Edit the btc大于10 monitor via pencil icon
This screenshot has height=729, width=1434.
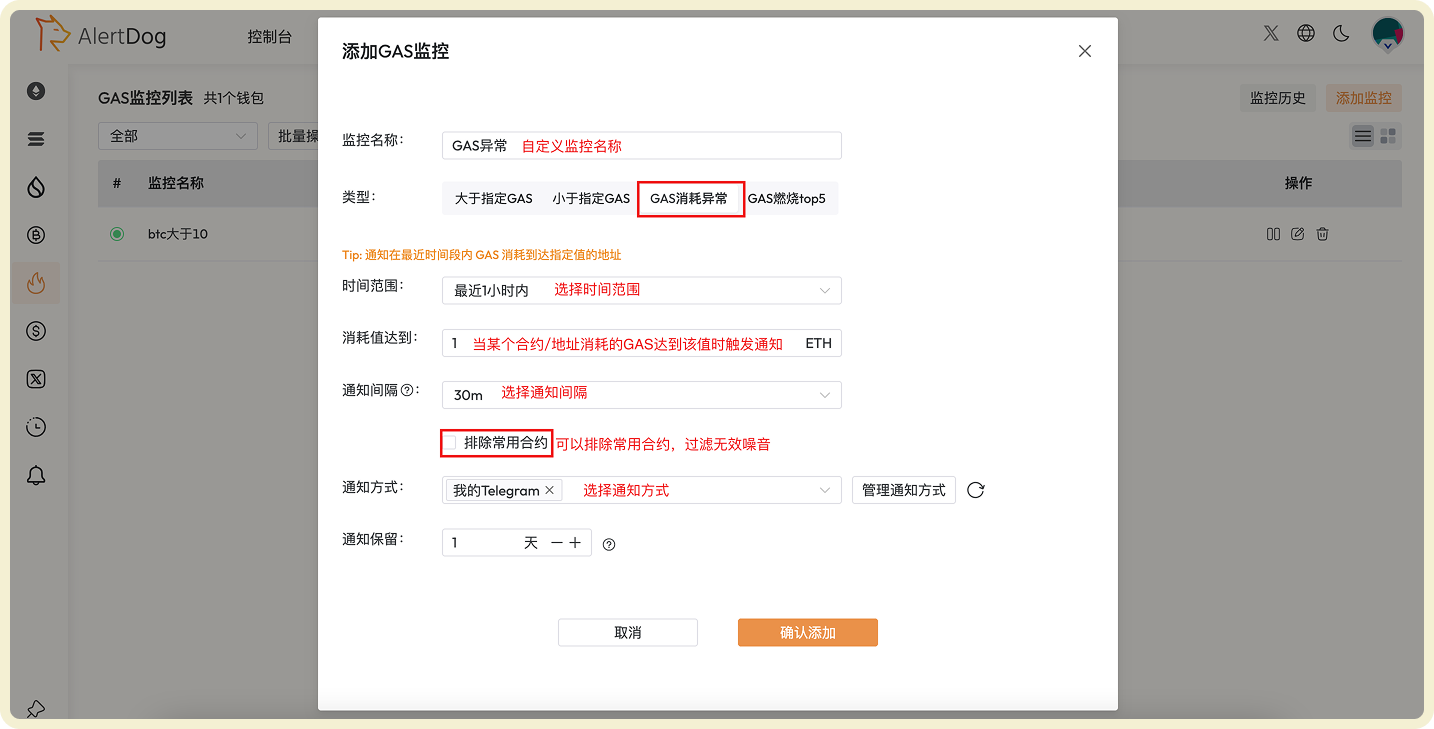click(x=1297, y=233)
